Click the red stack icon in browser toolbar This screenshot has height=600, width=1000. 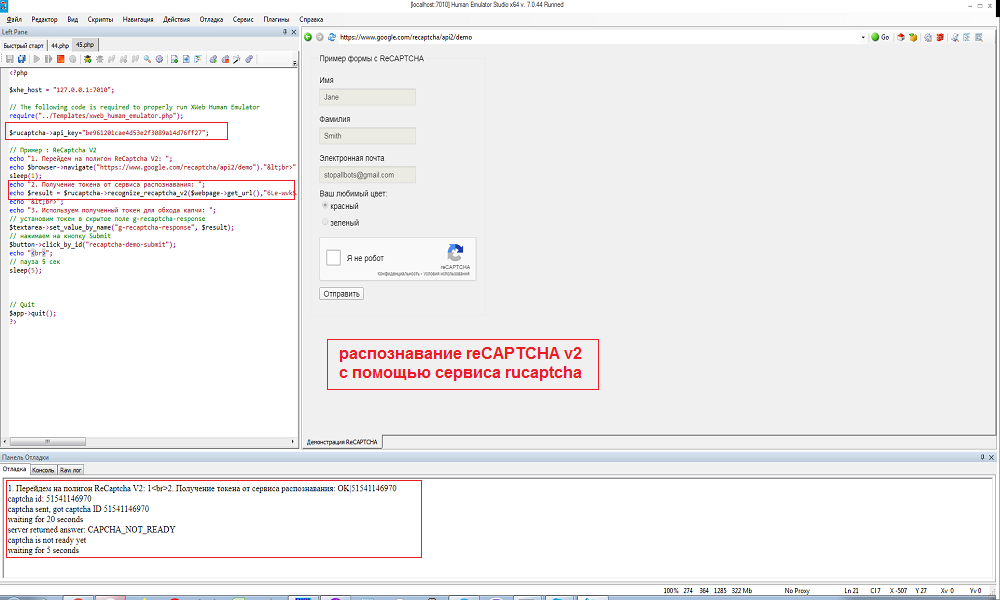940,37
